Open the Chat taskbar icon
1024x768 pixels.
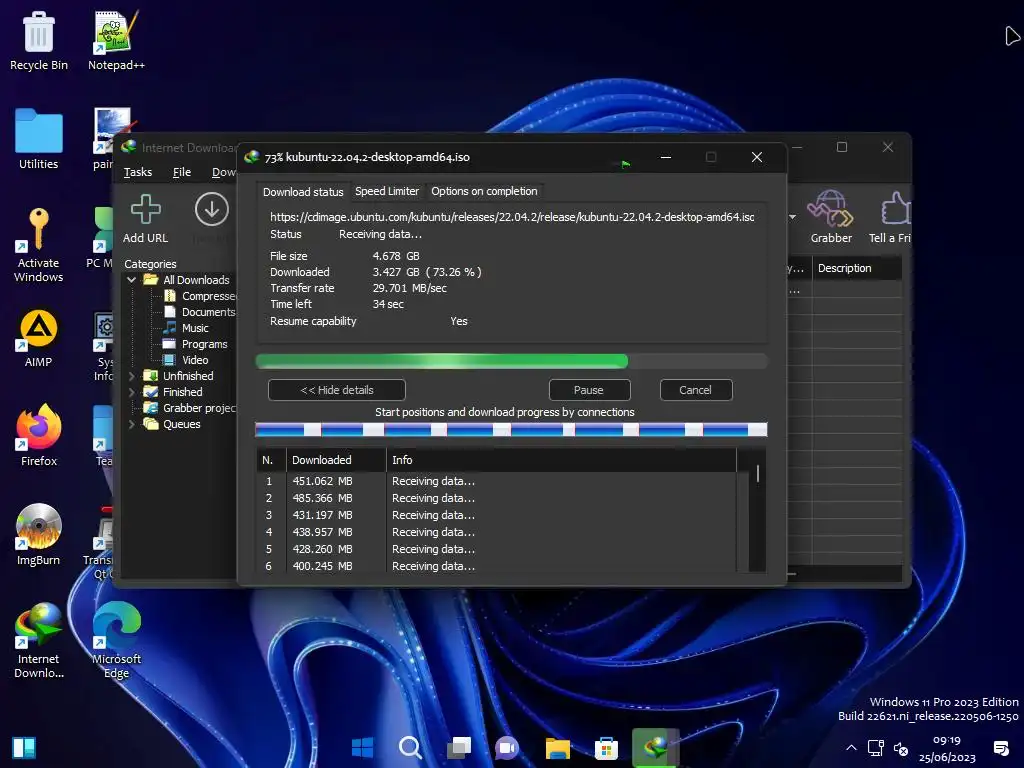[x=507, y=747]
